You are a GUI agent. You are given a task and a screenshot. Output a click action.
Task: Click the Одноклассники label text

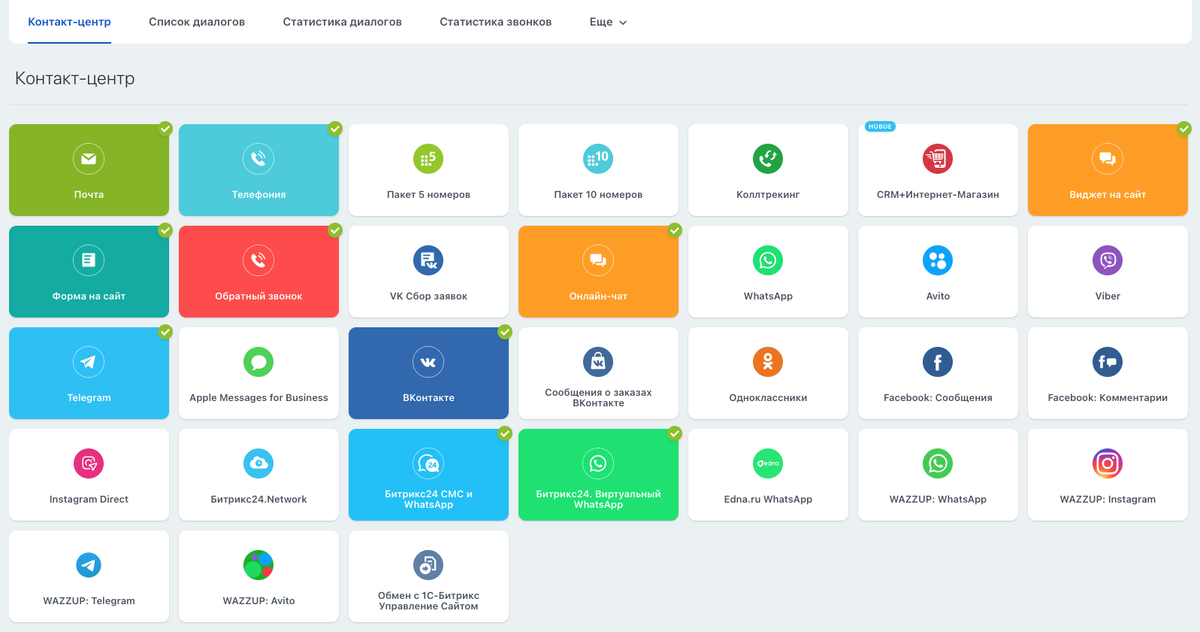coord(768,398)
